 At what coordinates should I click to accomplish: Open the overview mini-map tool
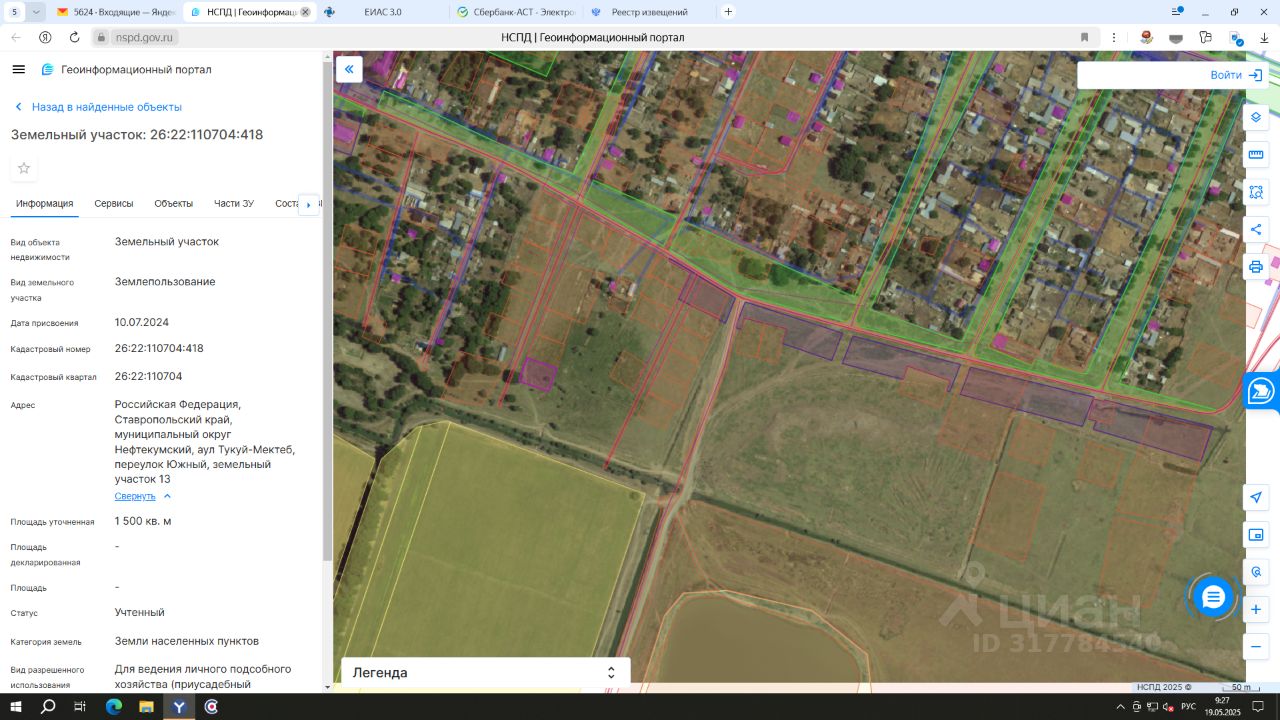pos(1257,535)
